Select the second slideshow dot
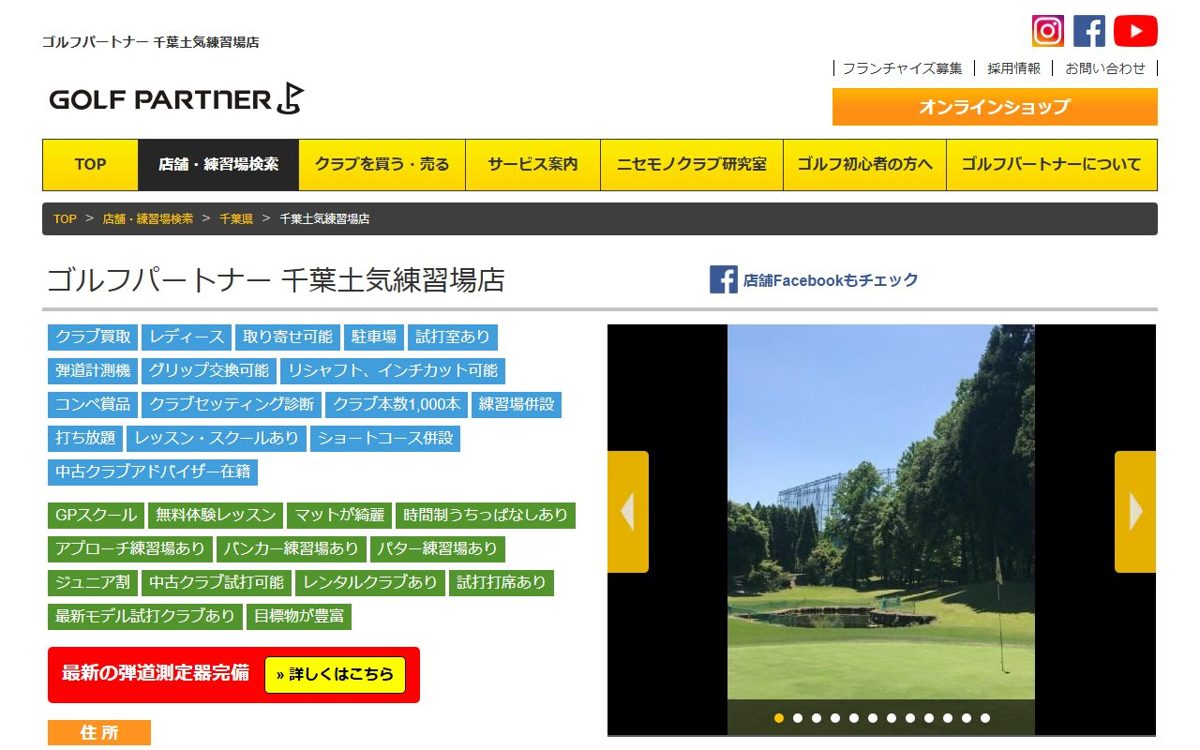 tap(798, 718)
